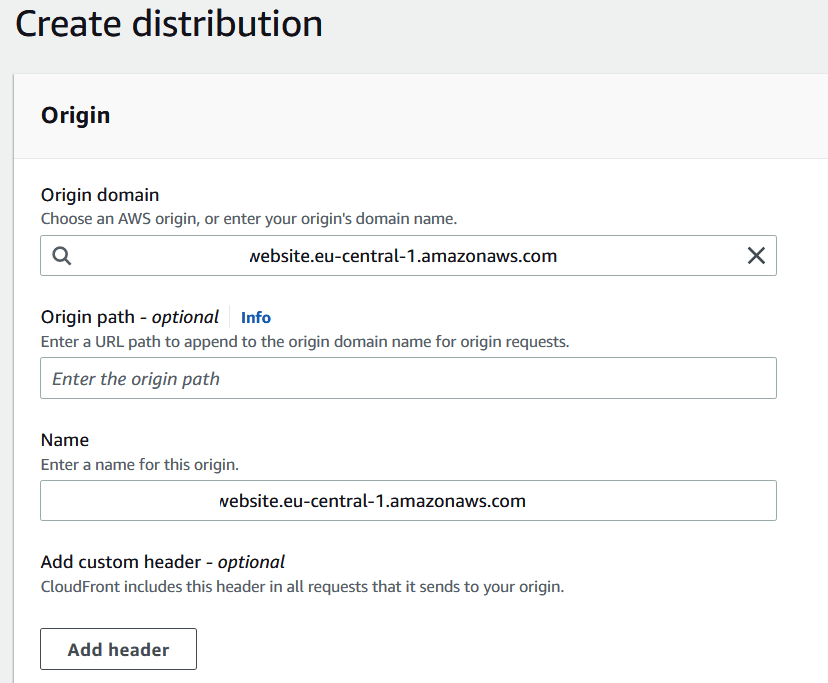The image size is (828, 683).
Task: Select the Name label above the input
Action: 64,439
